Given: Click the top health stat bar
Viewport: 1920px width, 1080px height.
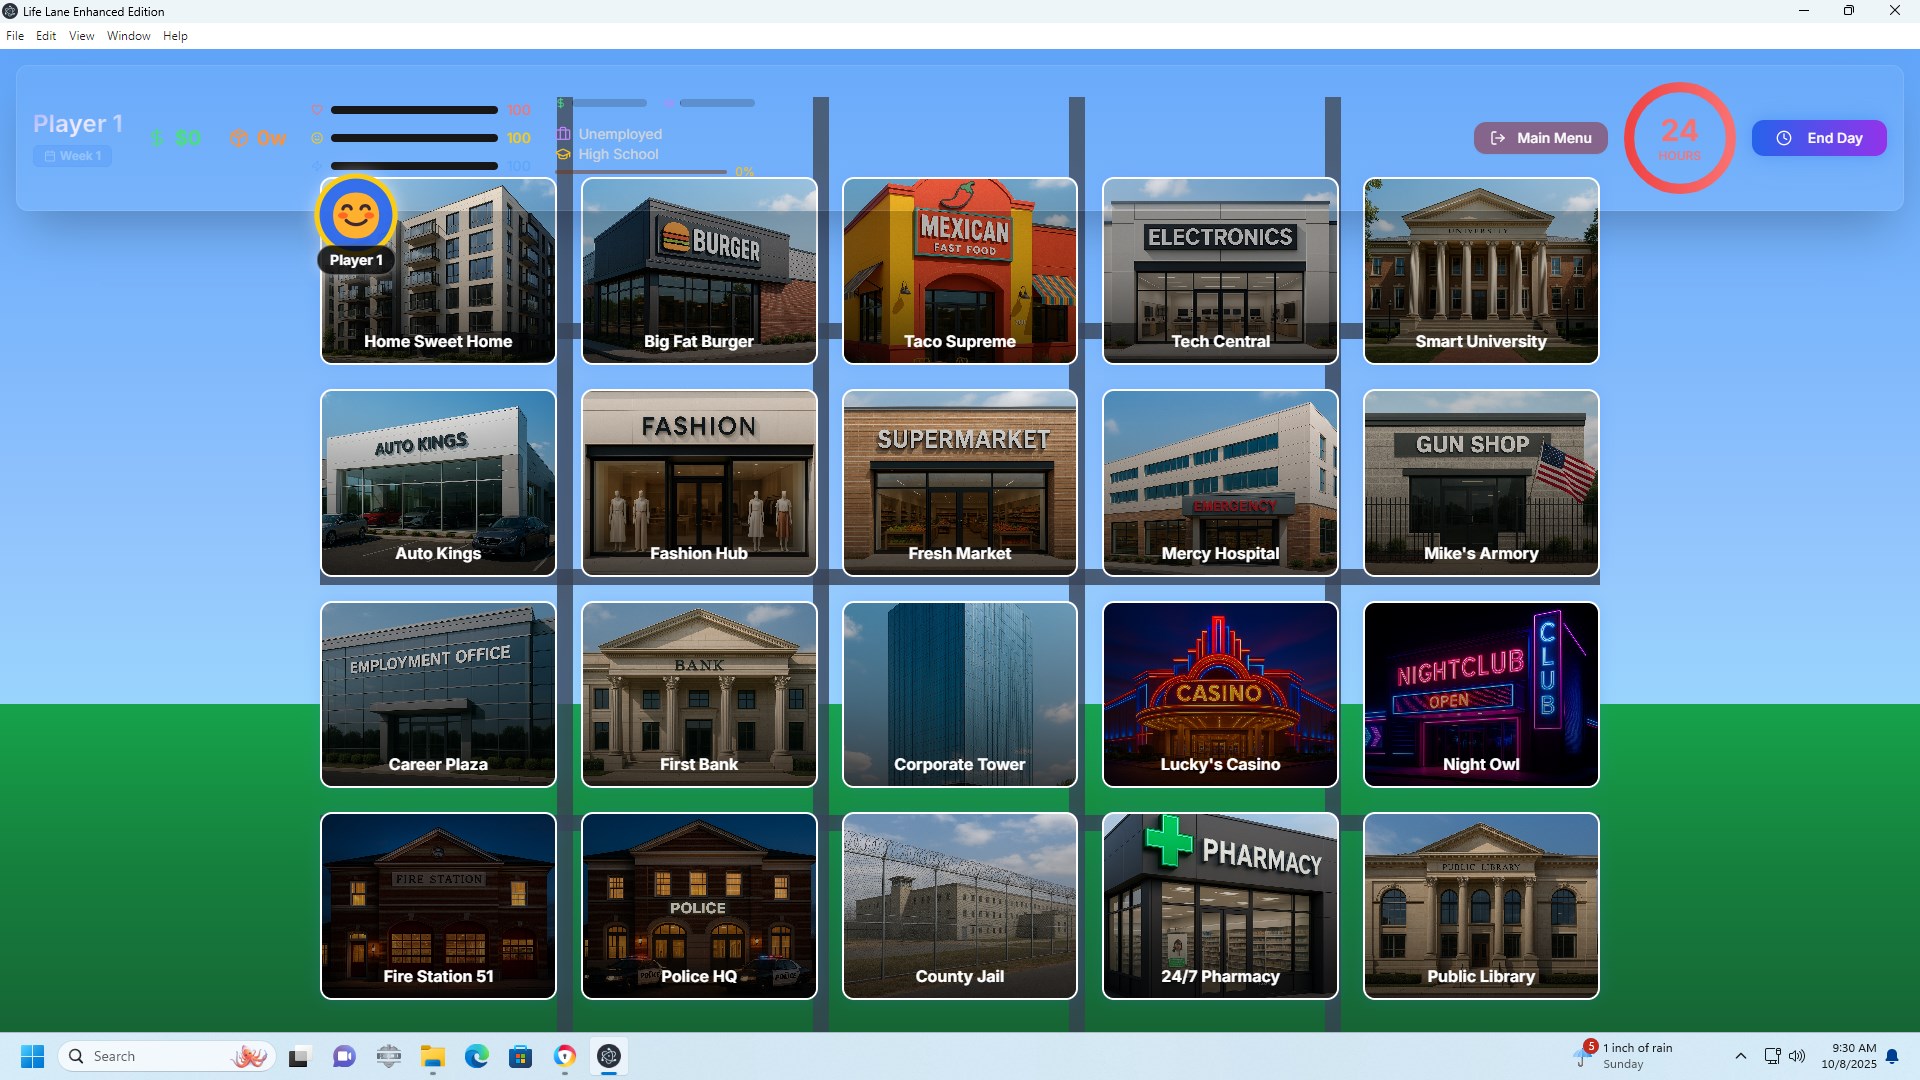Looking at the screenshot, I should (x=414, y=110).
